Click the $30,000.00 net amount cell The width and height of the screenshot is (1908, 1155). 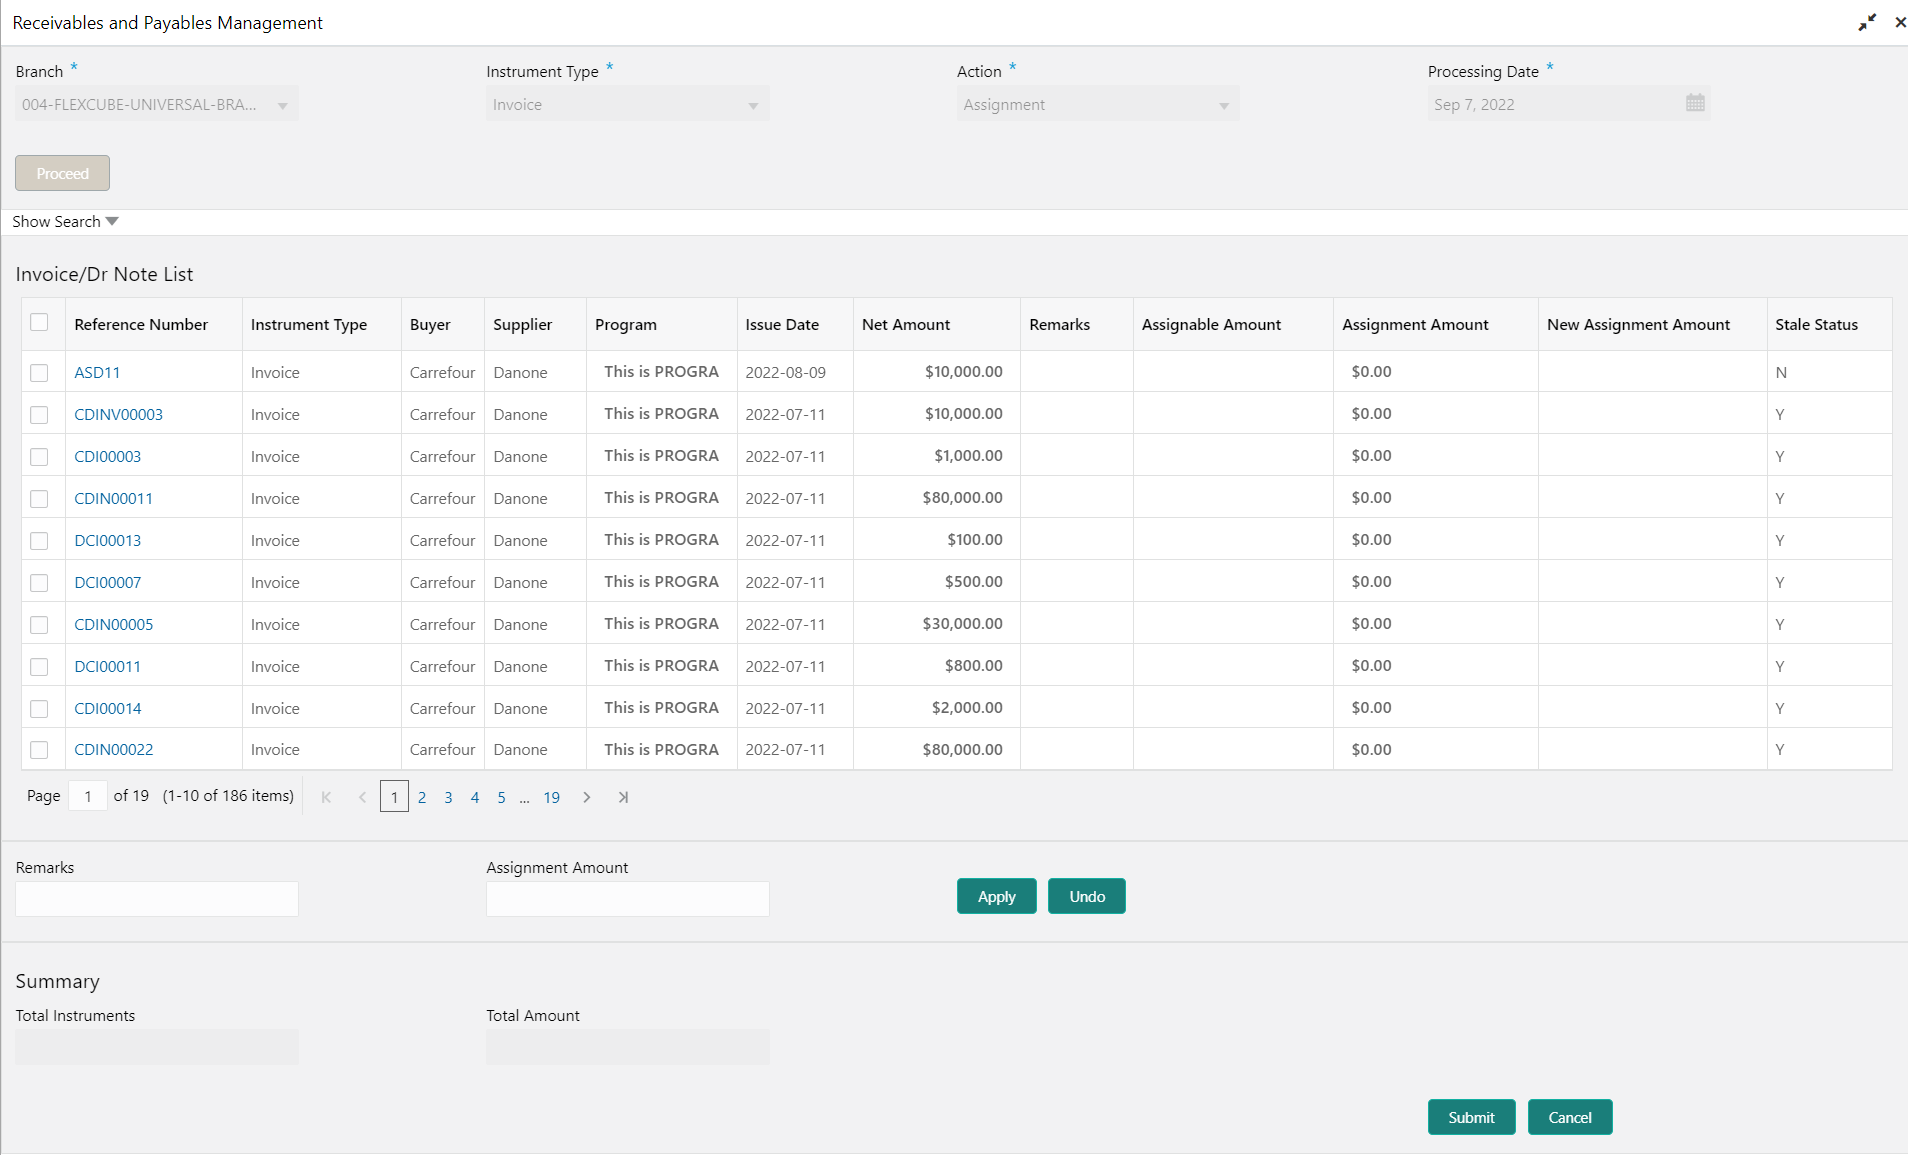tap(937, 623)
